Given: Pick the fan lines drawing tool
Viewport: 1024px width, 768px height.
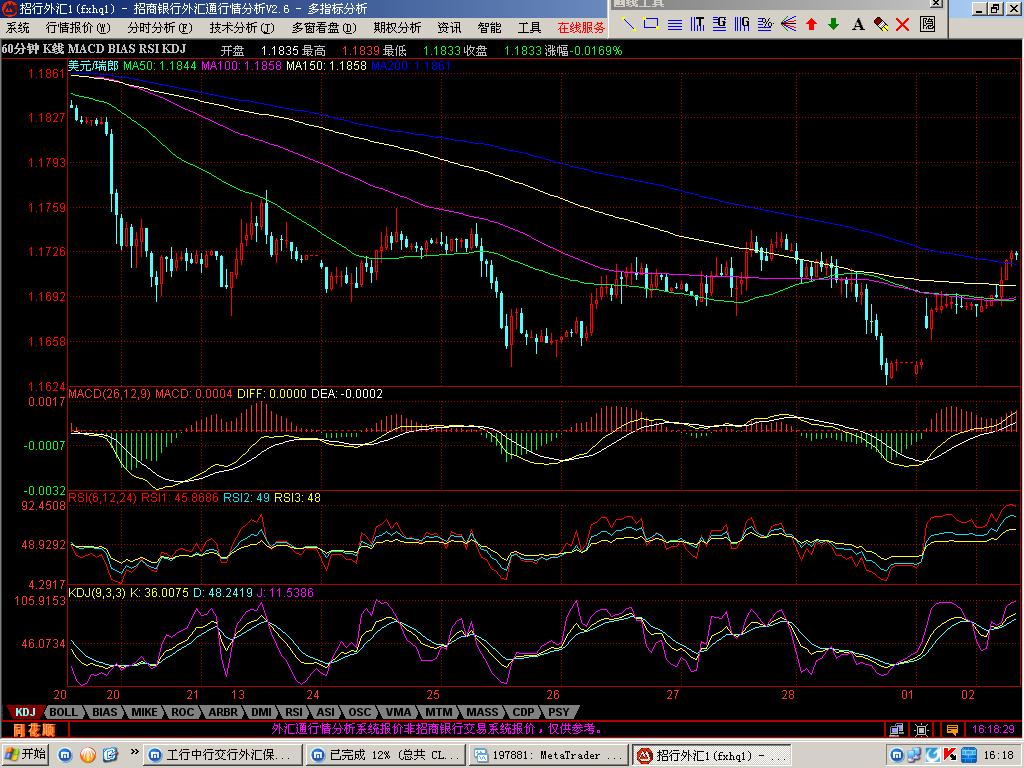Looking at the screenshot, I should tap(787, 24).
